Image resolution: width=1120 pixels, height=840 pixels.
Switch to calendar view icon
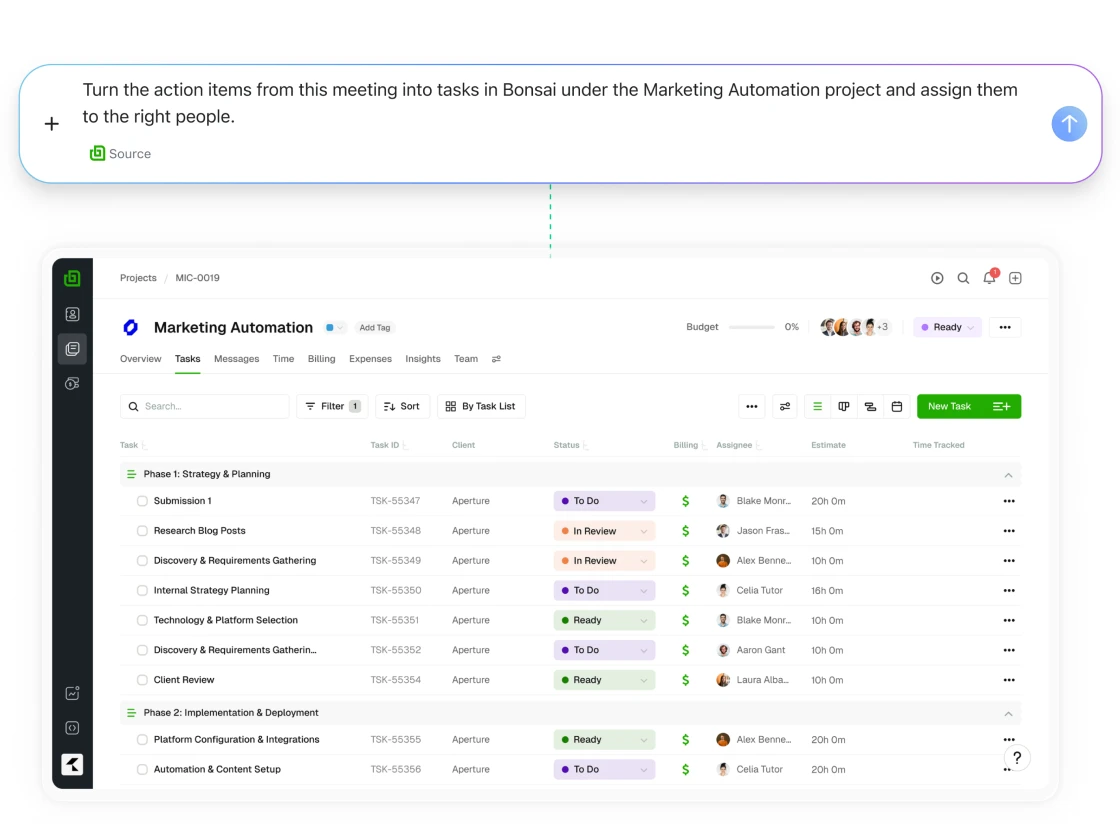click(896, 406)
